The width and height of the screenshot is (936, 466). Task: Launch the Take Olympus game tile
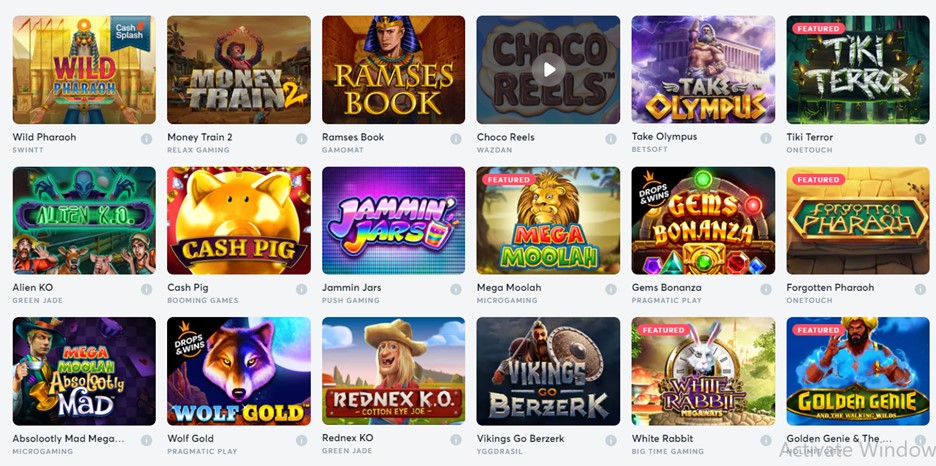click(703, 70)
